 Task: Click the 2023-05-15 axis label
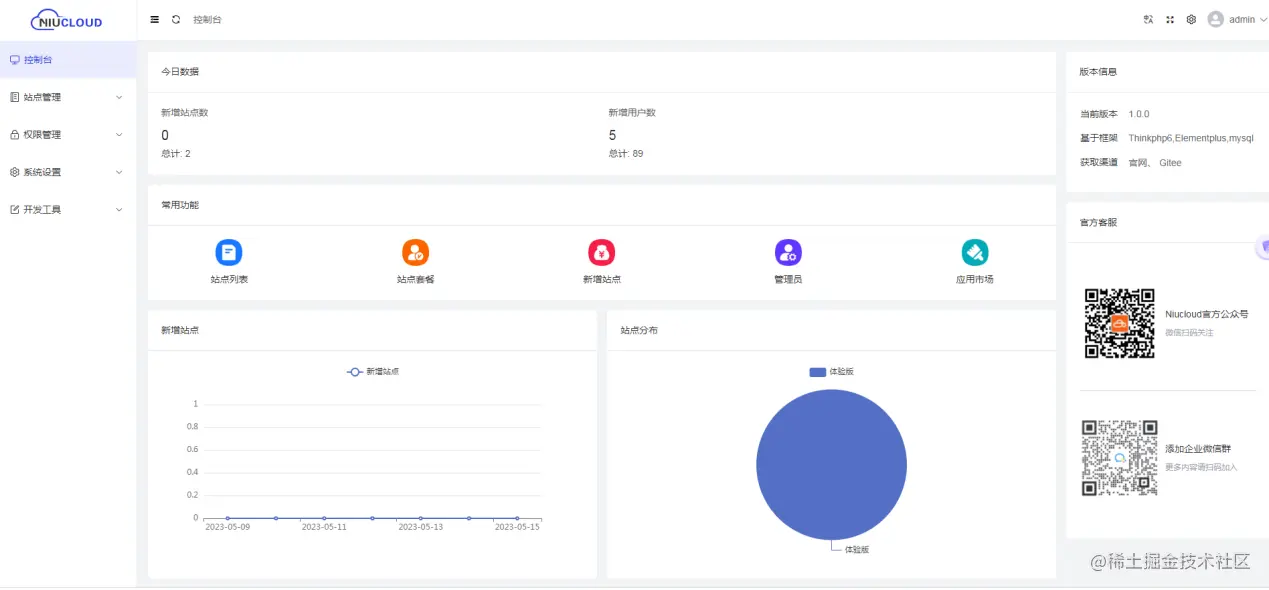(517, 527)
